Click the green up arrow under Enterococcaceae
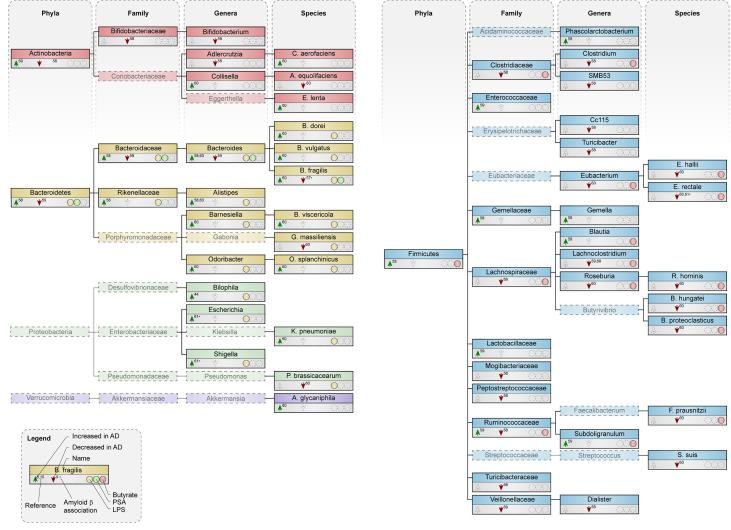Viewport: 731px width, 530px height. tap(476, 108)
